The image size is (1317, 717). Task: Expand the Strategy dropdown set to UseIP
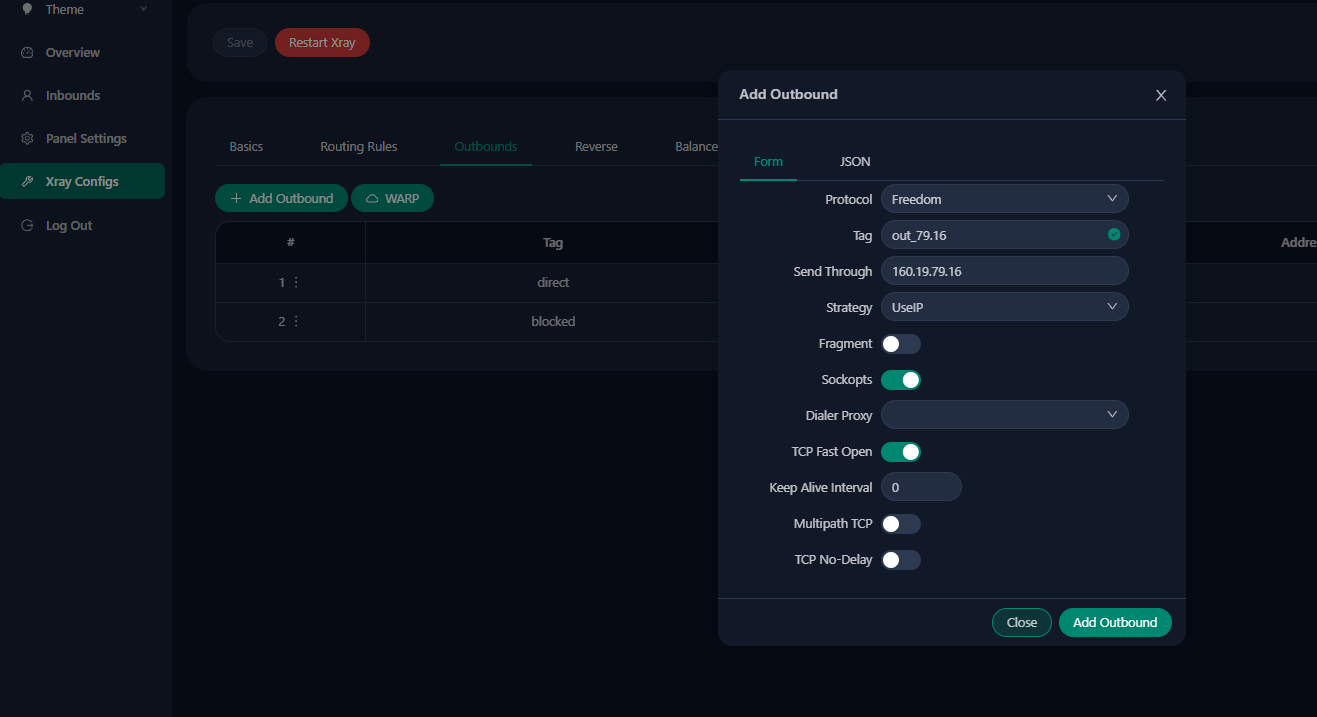click(x=1004, y=307)
